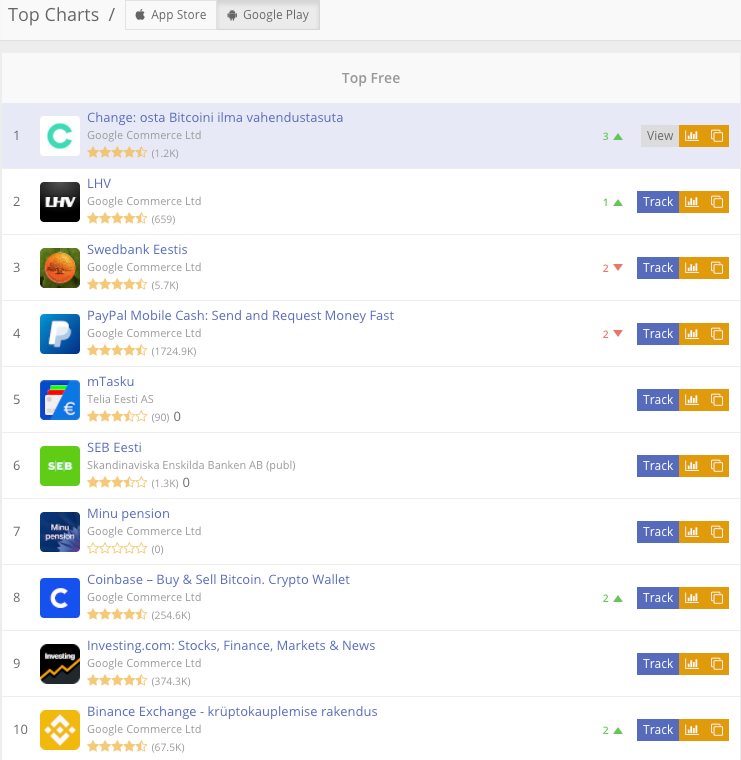
Task: Track the Coinbase app
Action: (x=658, y=598)
